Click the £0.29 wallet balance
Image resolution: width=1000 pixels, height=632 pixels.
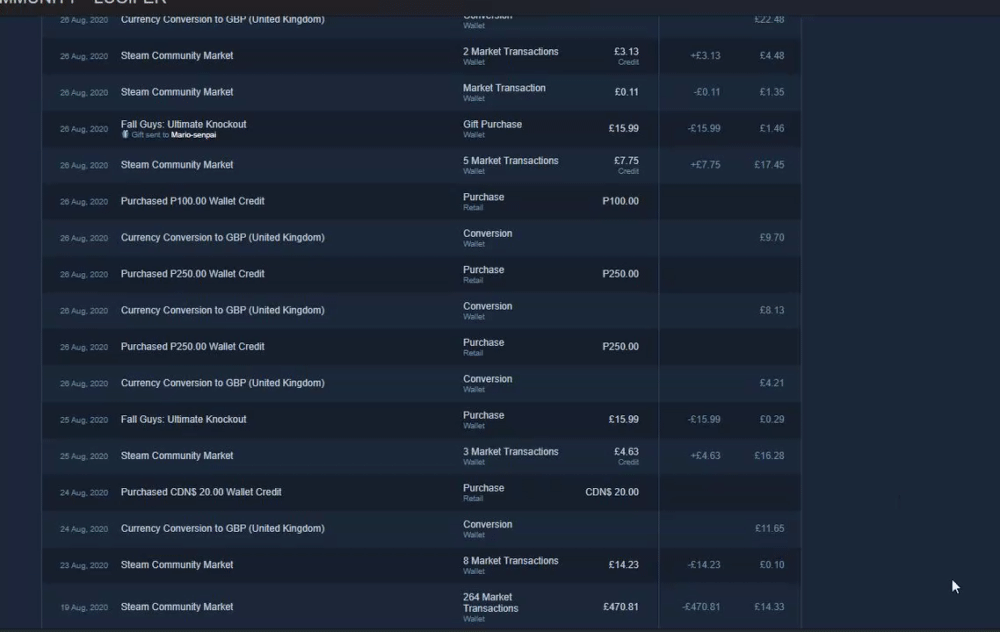pos(772,419)
